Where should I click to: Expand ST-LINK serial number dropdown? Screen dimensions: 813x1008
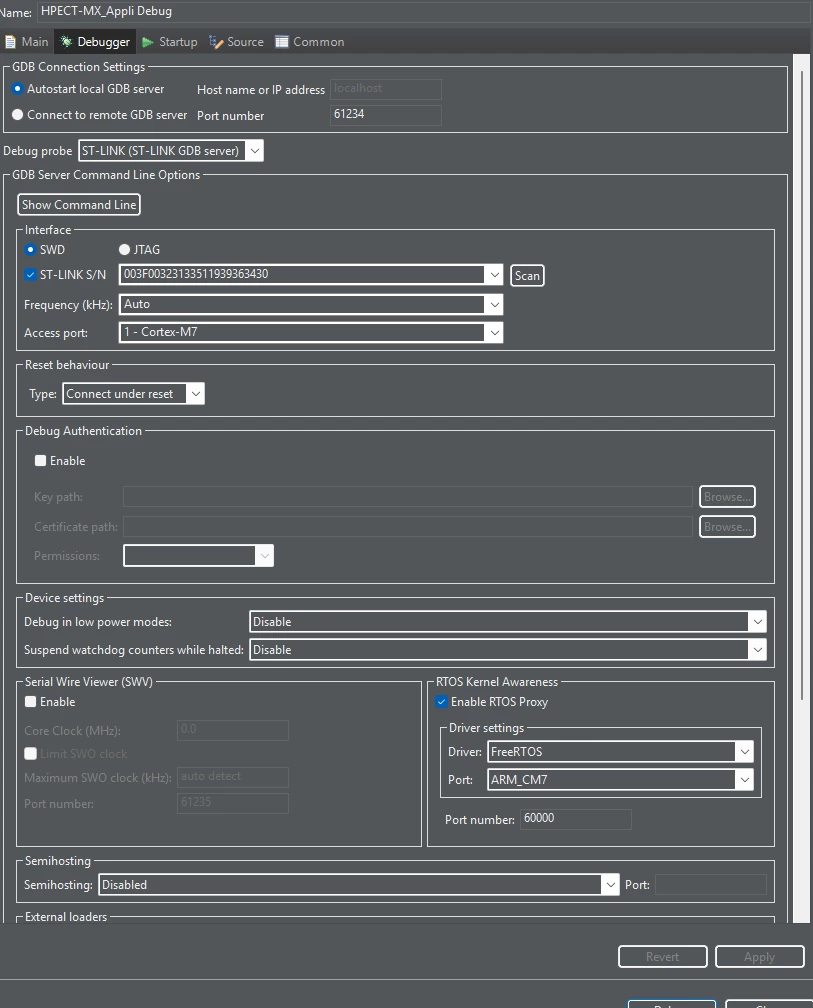494,274
